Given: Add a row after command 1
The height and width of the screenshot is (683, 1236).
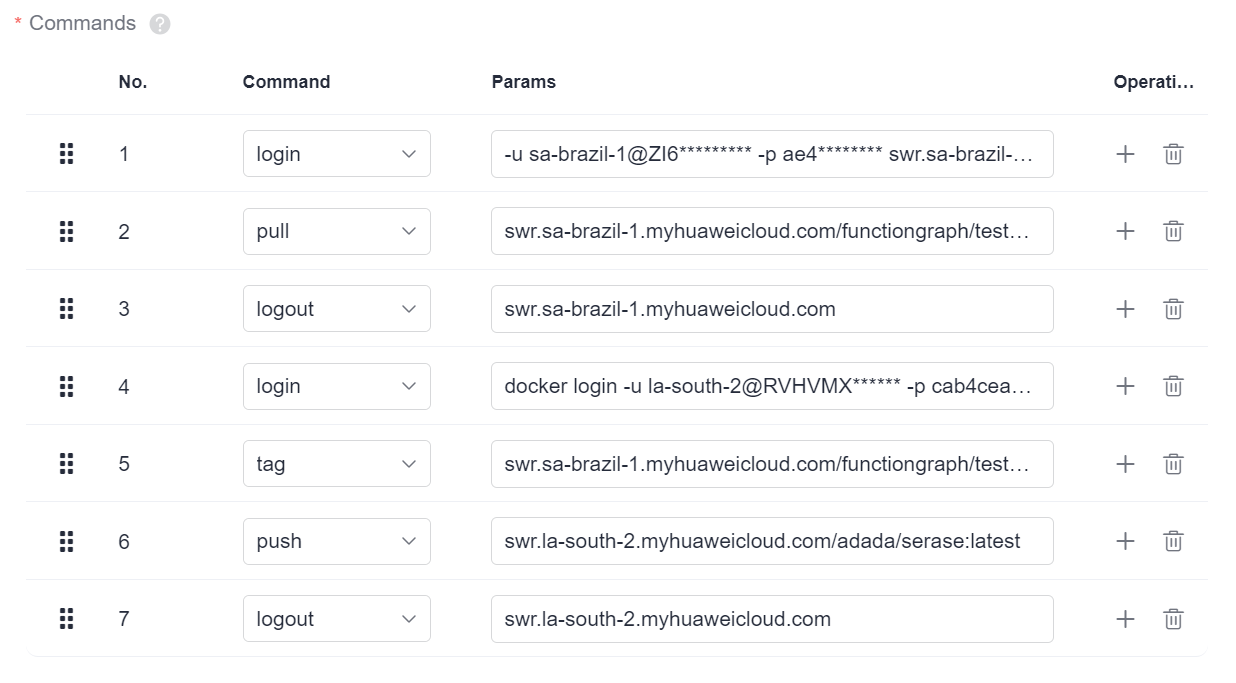Looking at the screenshot, I should [1125, 154].
